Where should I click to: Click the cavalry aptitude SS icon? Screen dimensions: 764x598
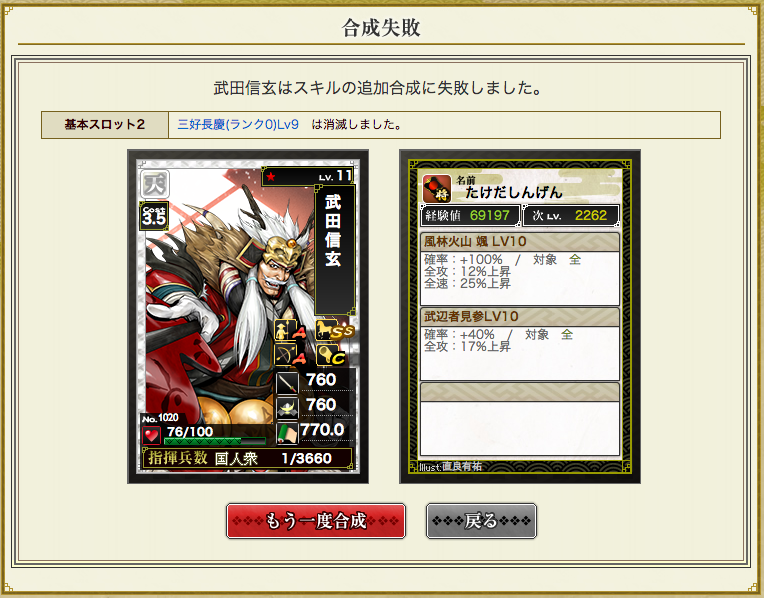click(x=334, y=331)
